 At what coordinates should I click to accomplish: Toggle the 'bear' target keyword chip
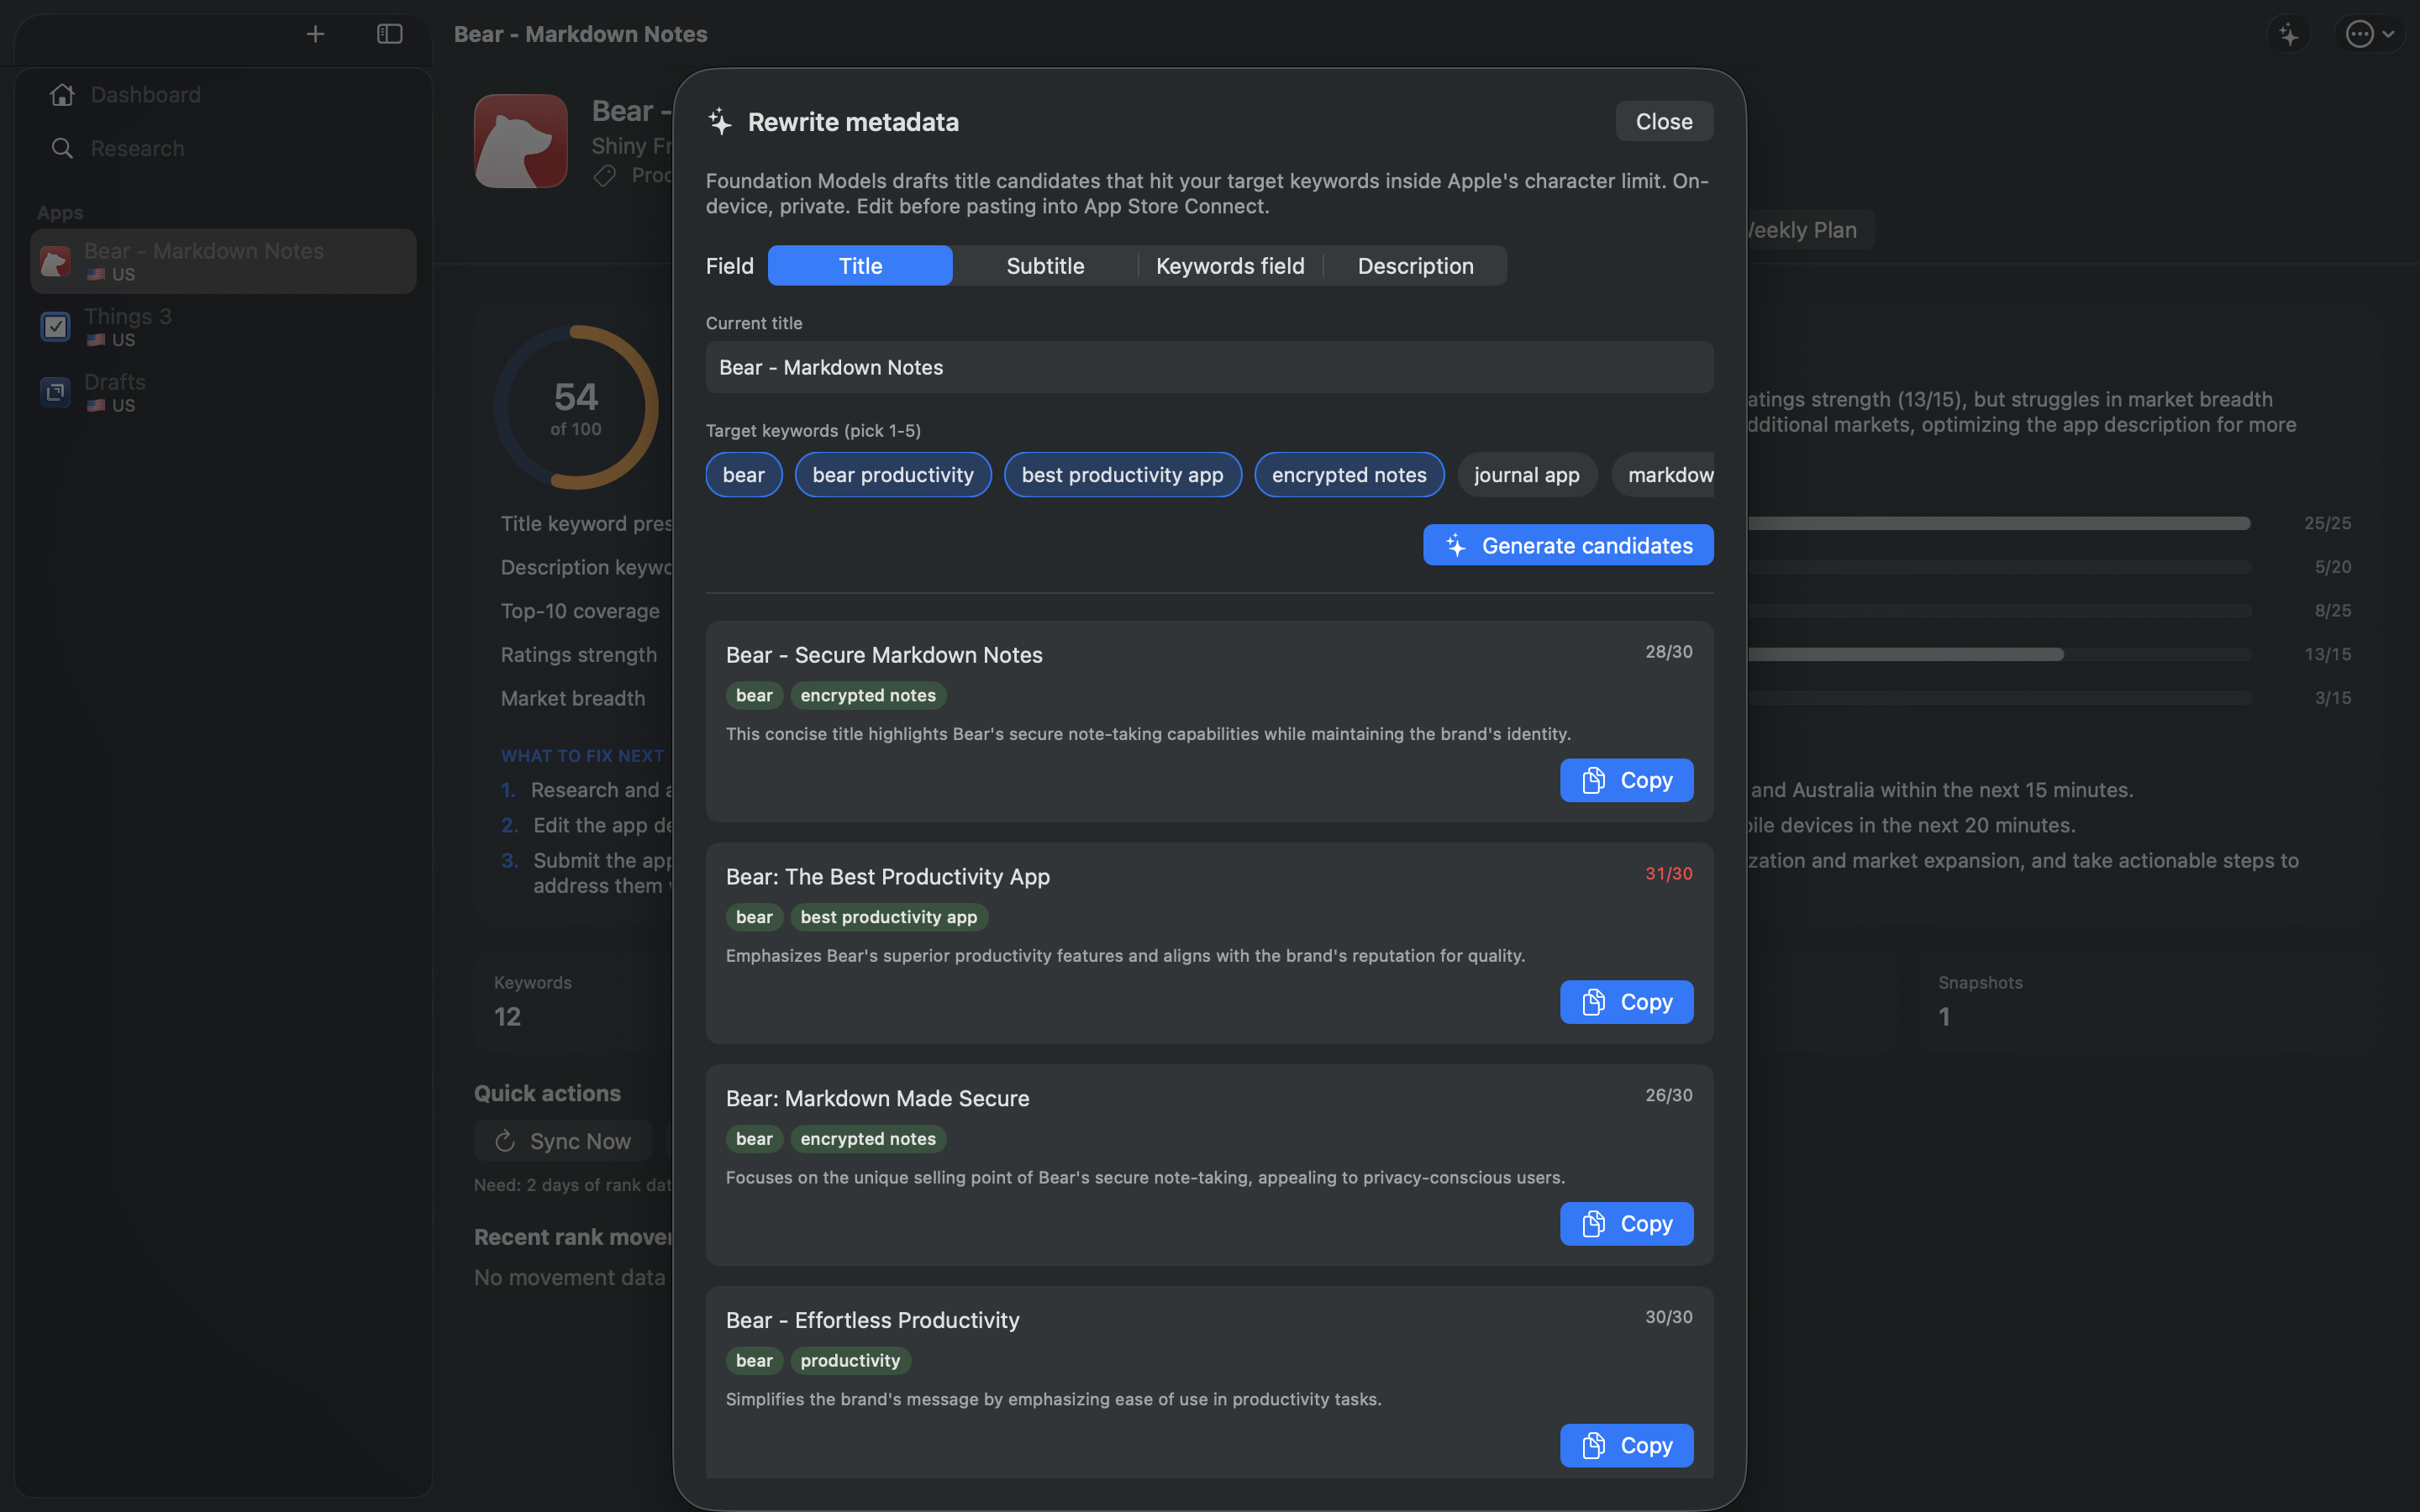[x=744, y=475]
